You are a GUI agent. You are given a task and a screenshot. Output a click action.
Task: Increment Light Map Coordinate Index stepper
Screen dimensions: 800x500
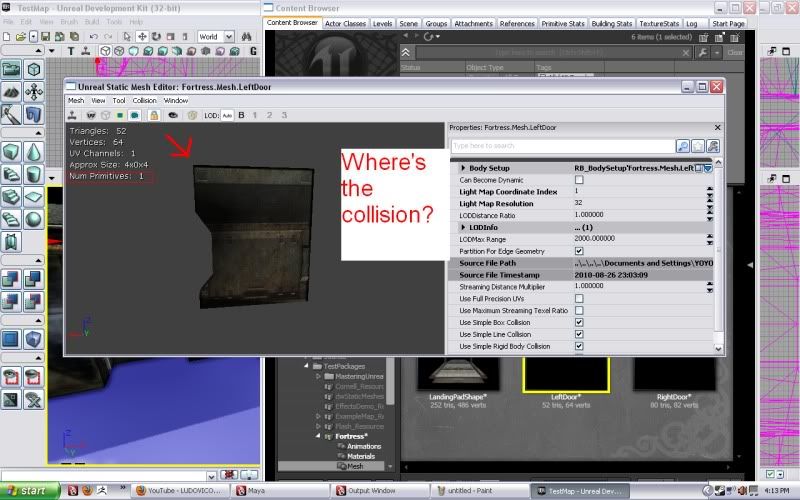[x=709, y=189]
